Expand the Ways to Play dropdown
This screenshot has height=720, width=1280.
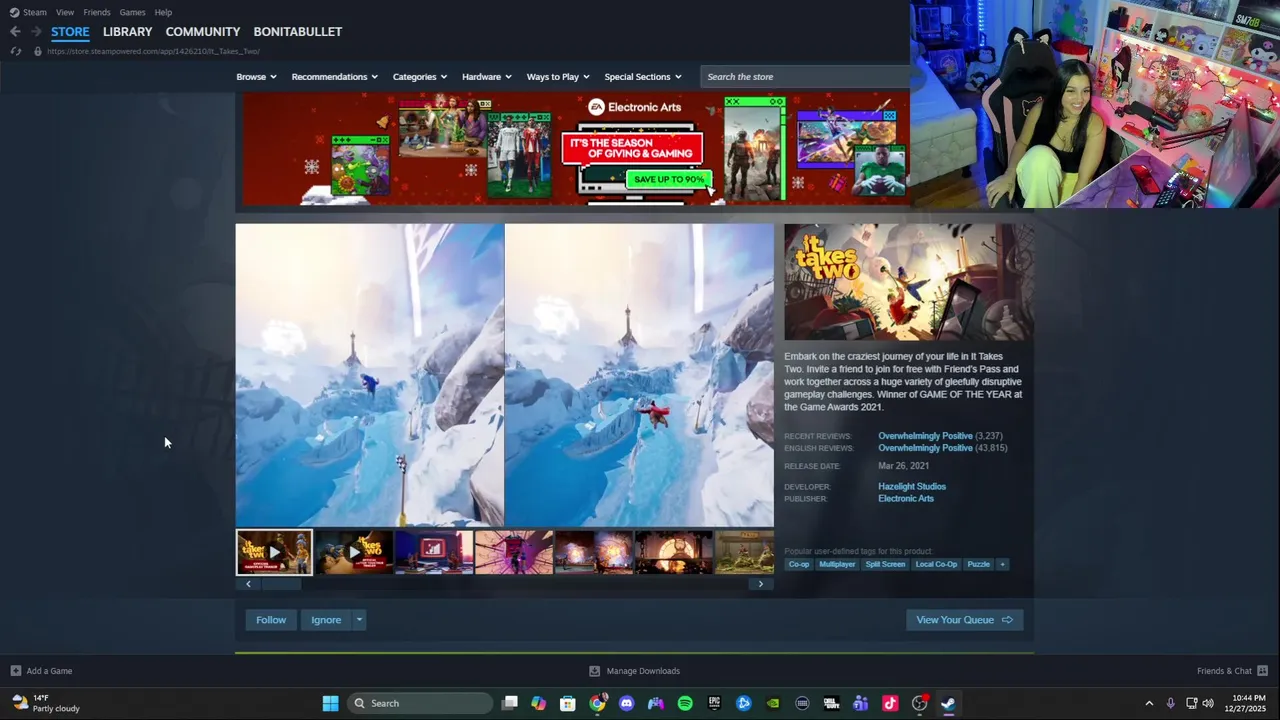coord(558,77)
